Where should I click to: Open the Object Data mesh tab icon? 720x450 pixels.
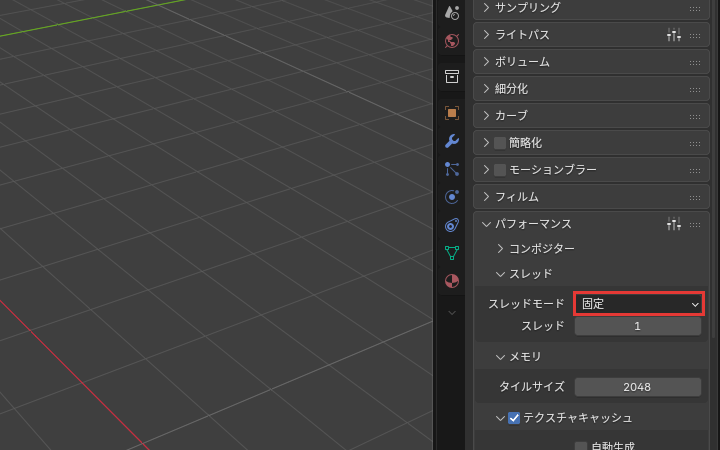click(x=452, y=253)
